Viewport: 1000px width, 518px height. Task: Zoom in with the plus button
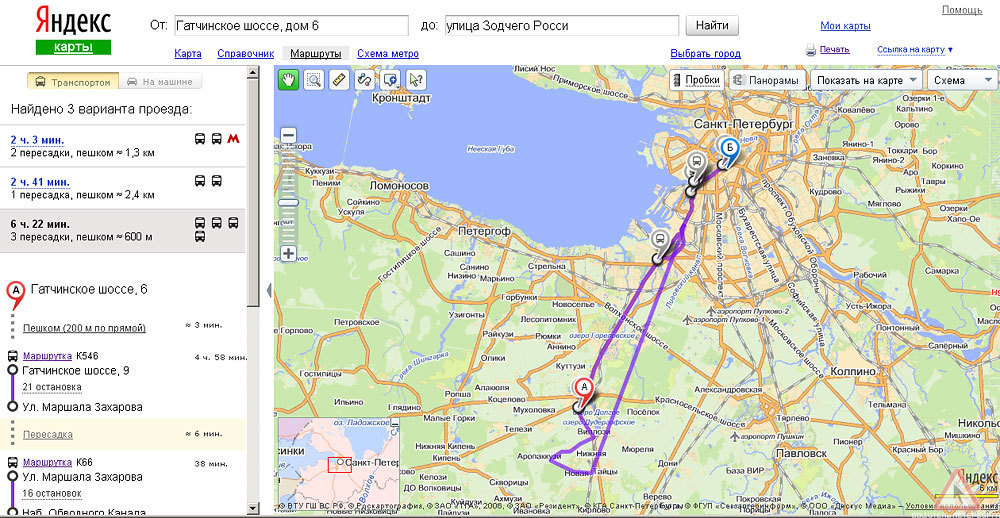[x=288, y=253]
